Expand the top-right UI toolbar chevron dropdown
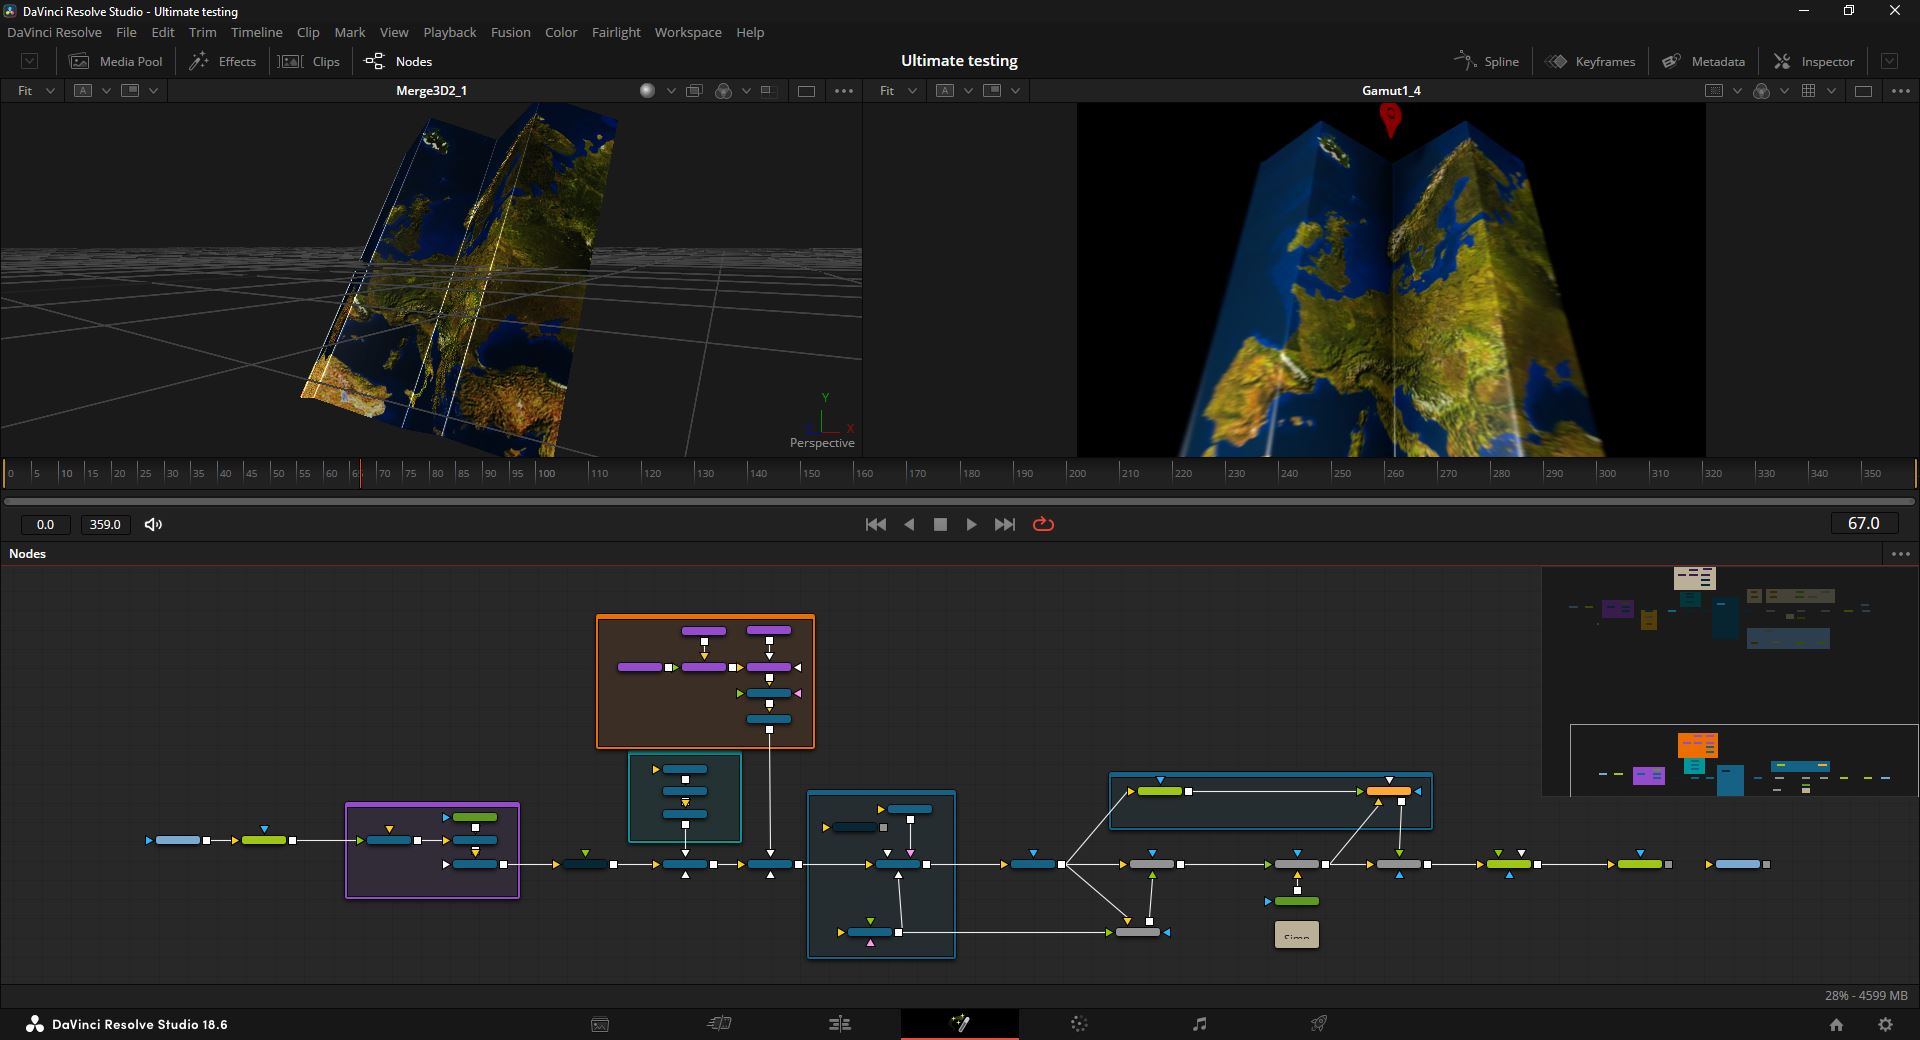Viewport: 1920px width, 1040px height. click(x=1889, y=61)
